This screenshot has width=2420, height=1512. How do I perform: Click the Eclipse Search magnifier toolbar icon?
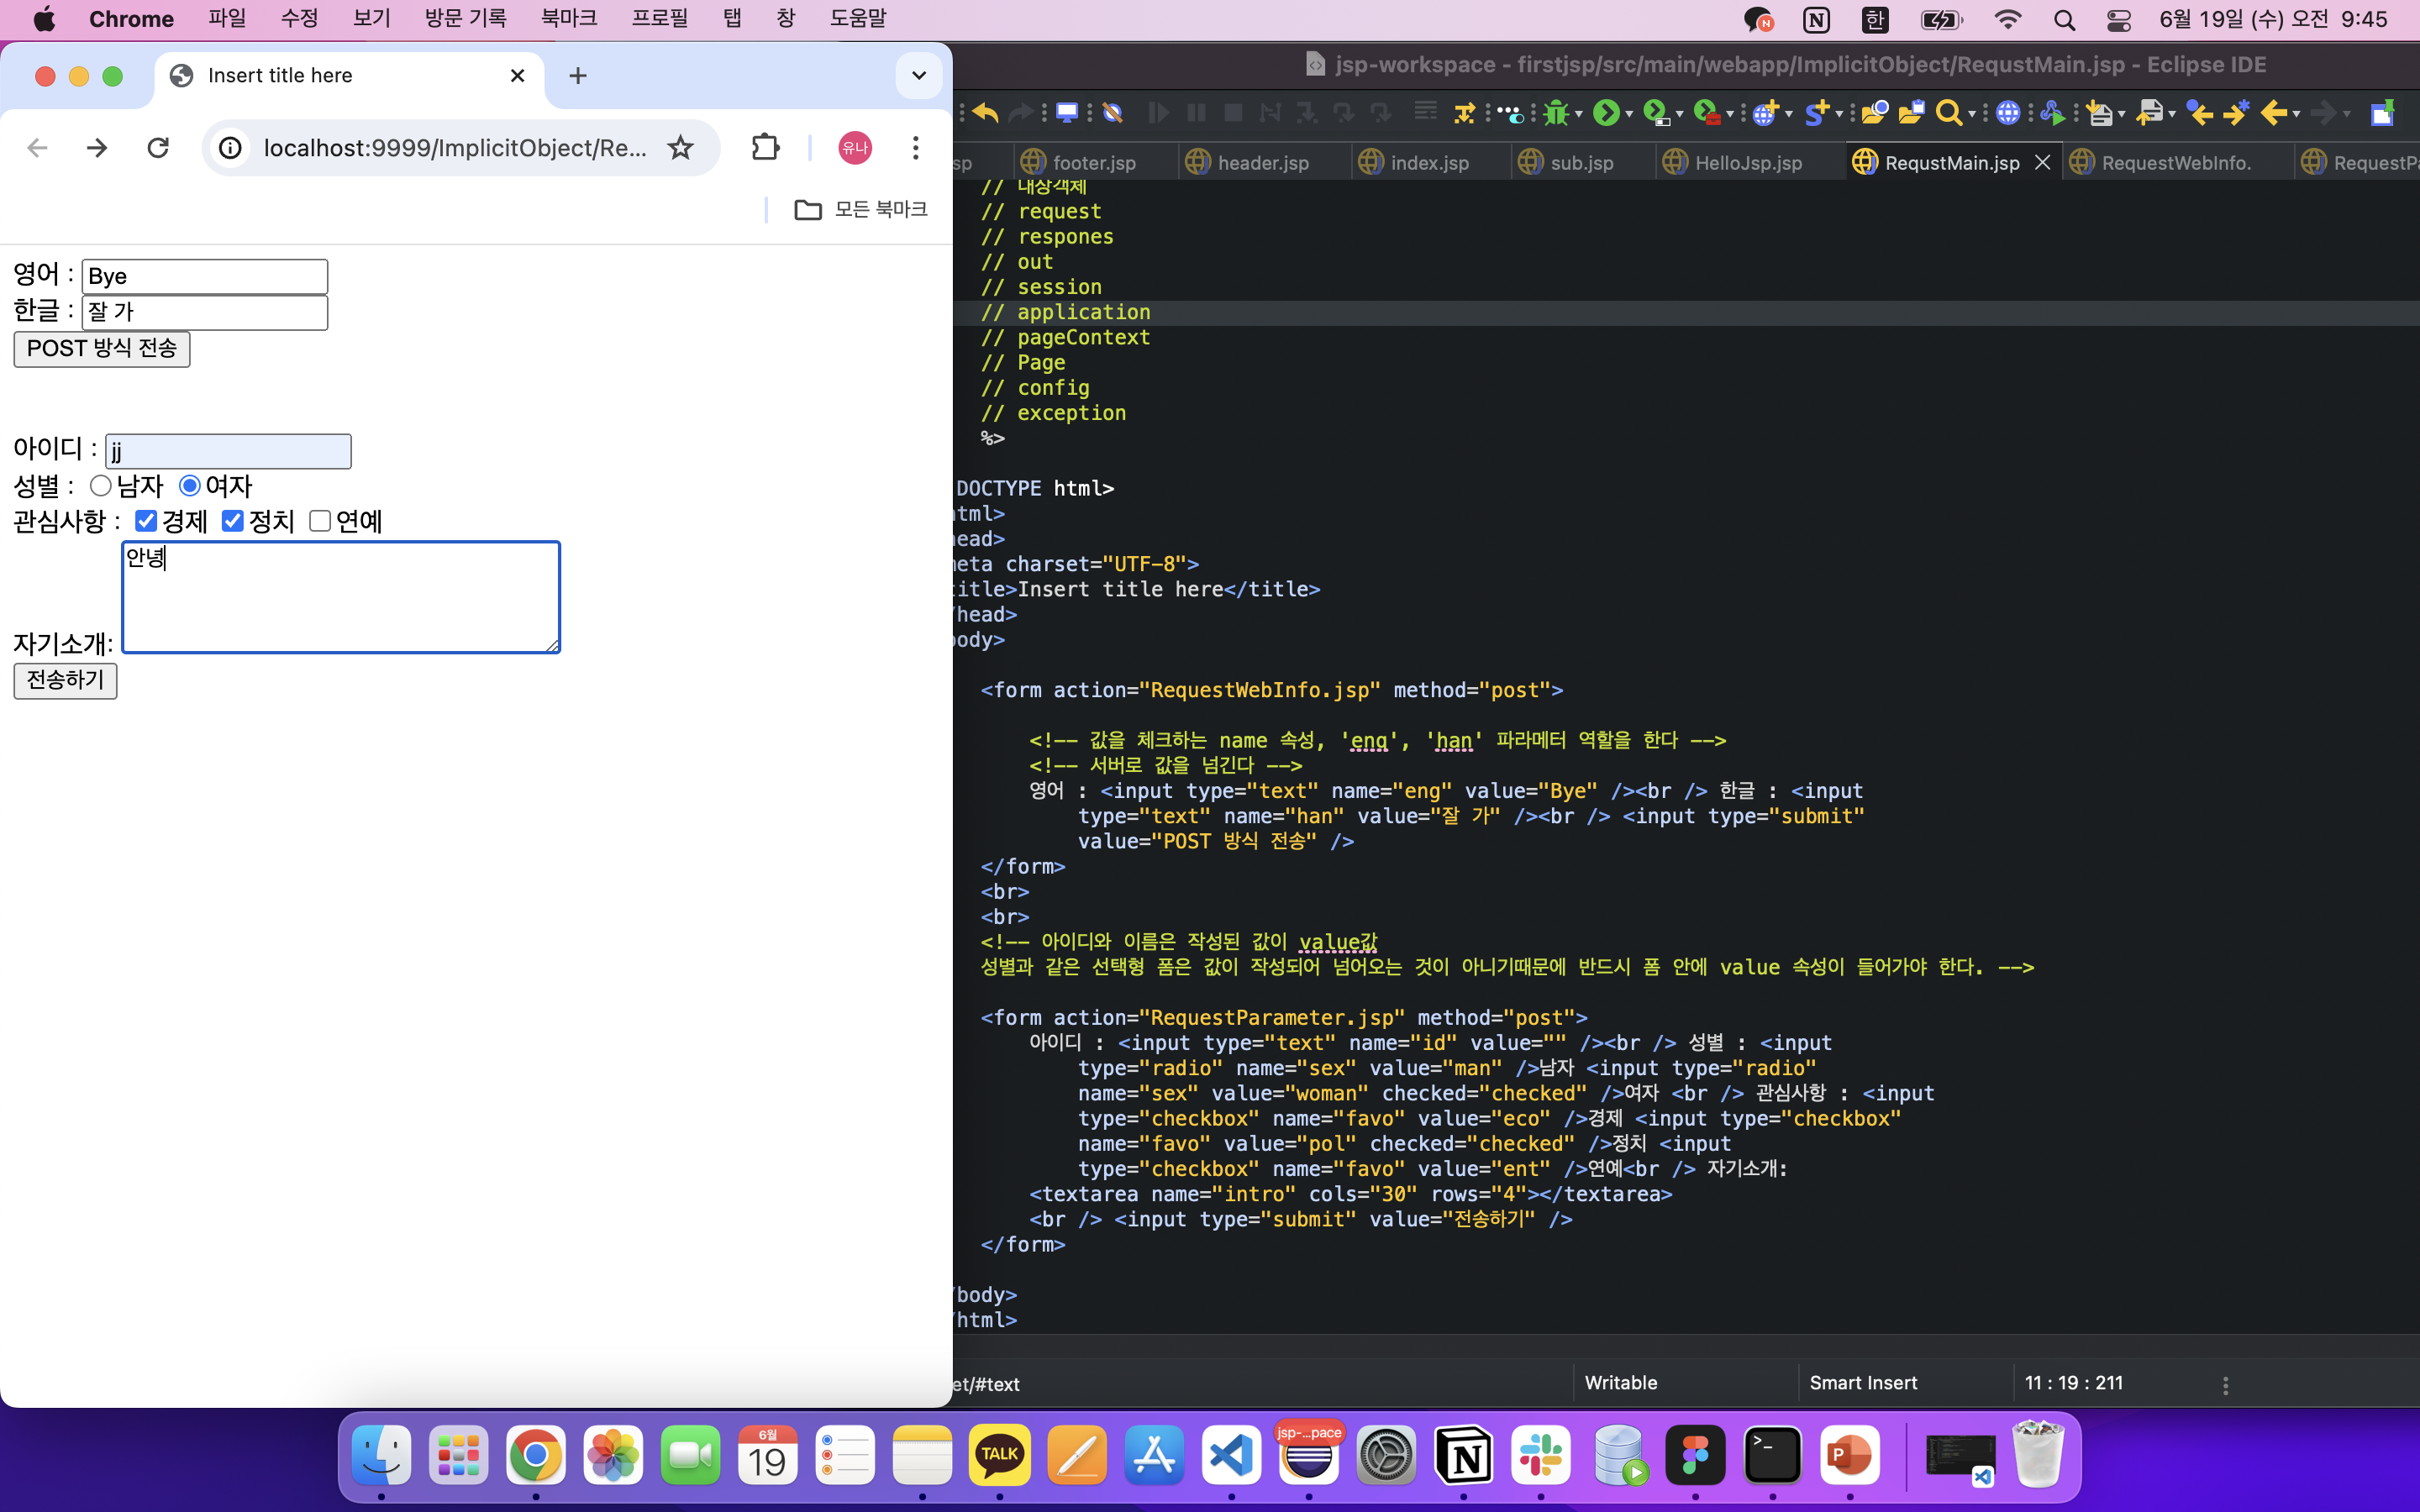tap(1947, 113)
